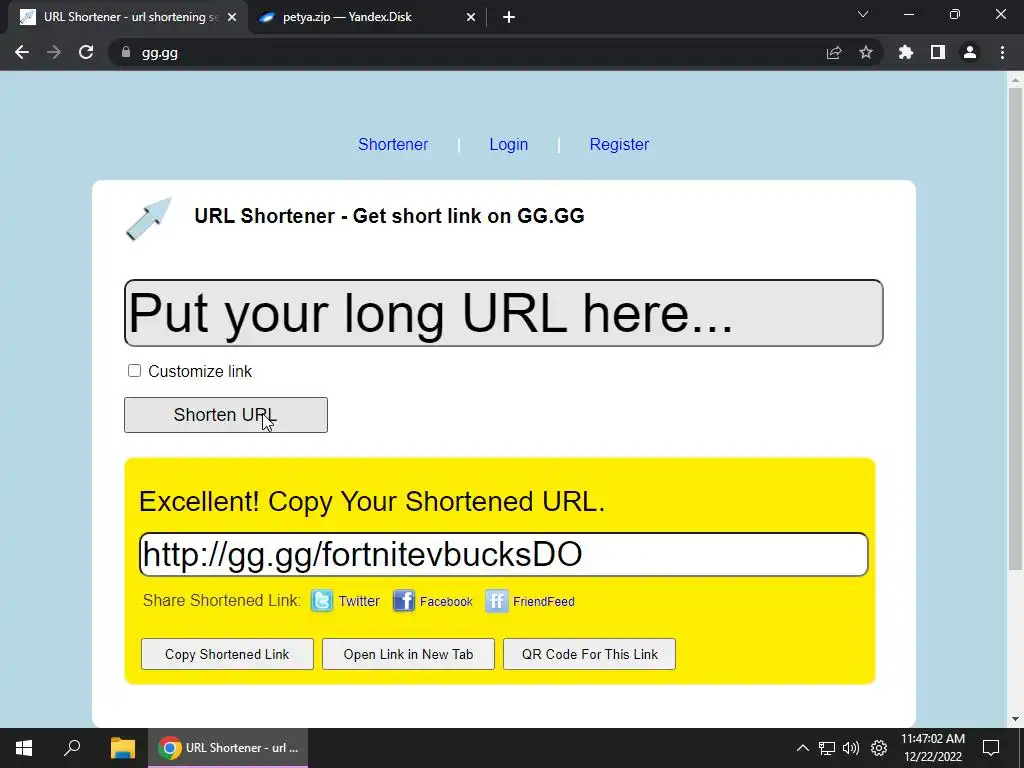Switch to petya.zip Yandex.Disk tab
The height and width of the screenshot is (768, 1024).
[368, 18]
